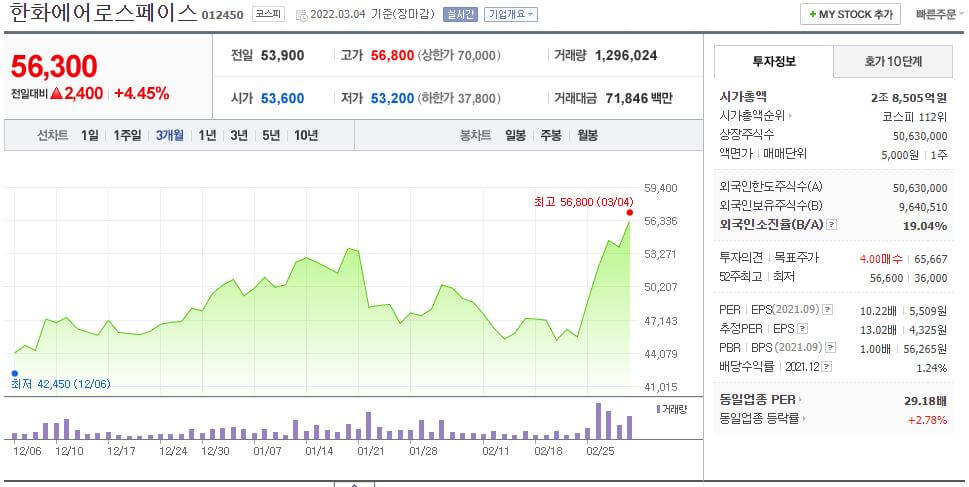Expand the 빠른주문 menu

939,14
